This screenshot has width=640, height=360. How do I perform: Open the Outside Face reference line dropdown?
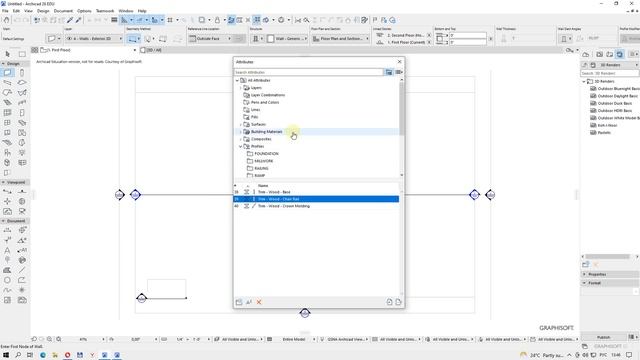(x=210, y=38)
